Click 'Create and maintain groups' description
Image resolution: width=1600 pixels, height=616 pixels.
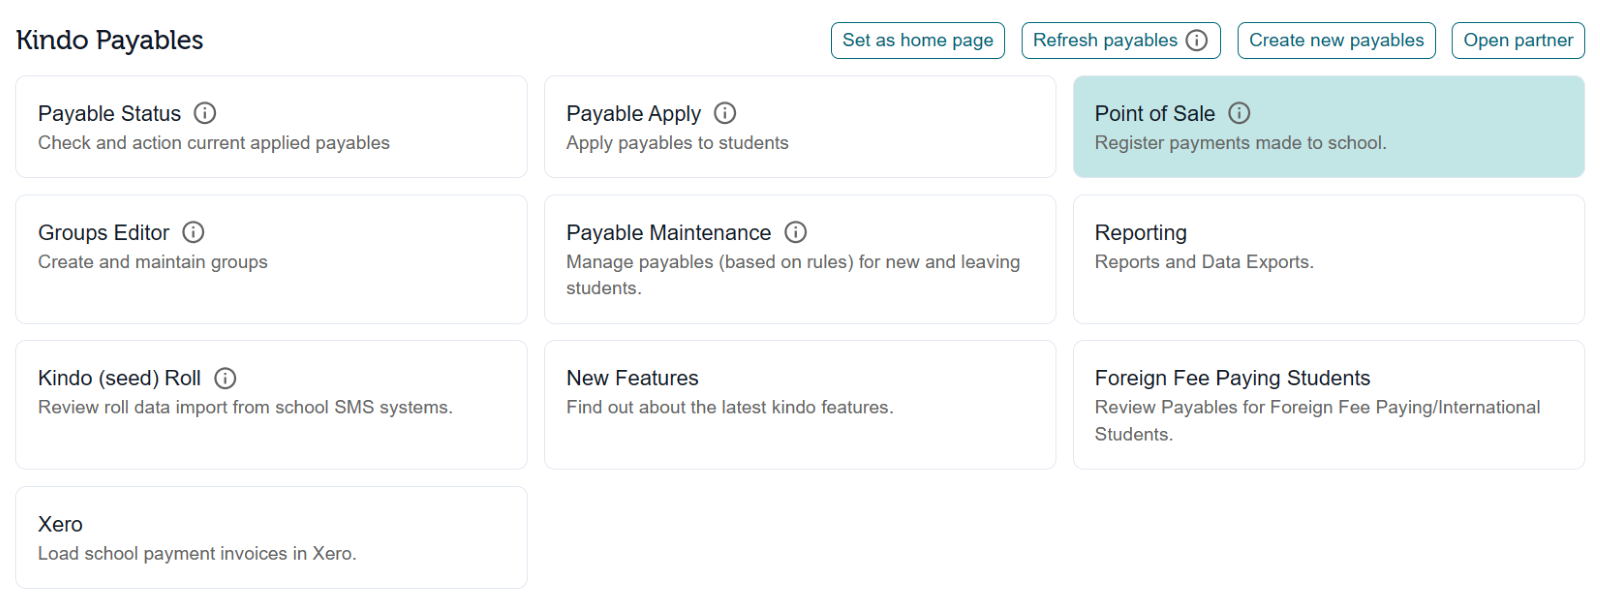click(x=153, y=262)
